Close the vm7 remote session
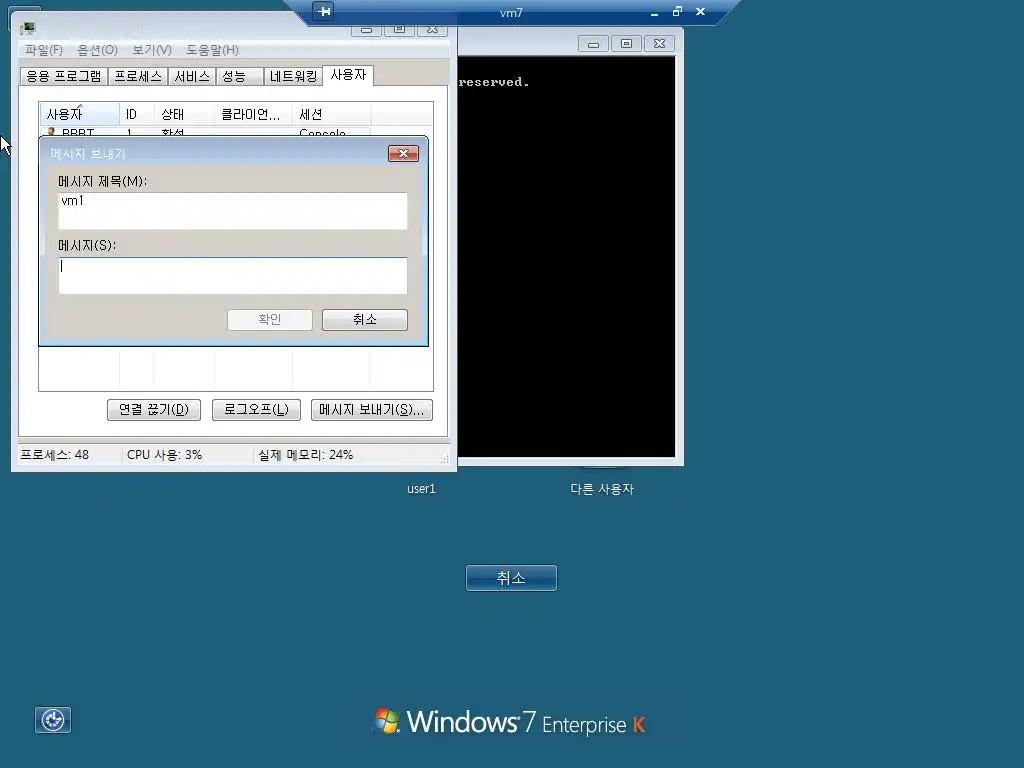 point(700,11)
